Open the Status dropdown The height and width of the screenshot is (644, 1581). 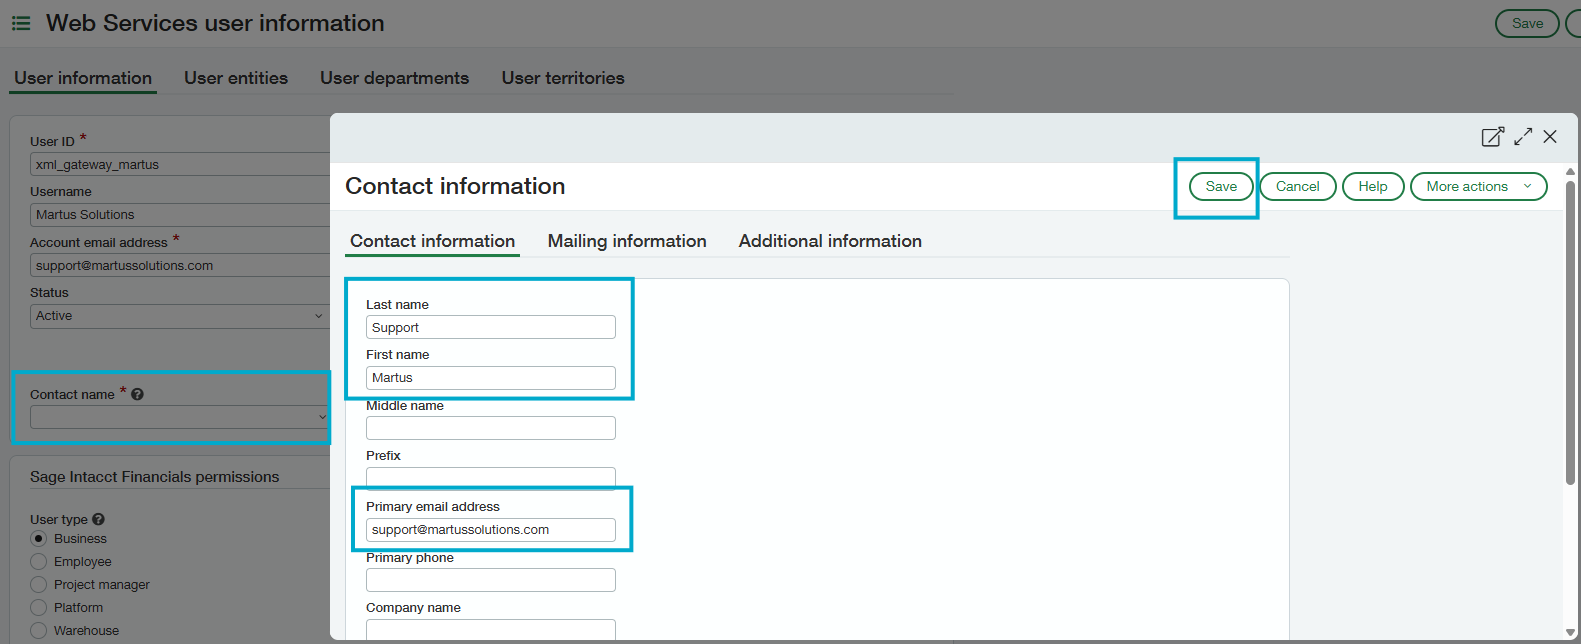click(180, 316)
